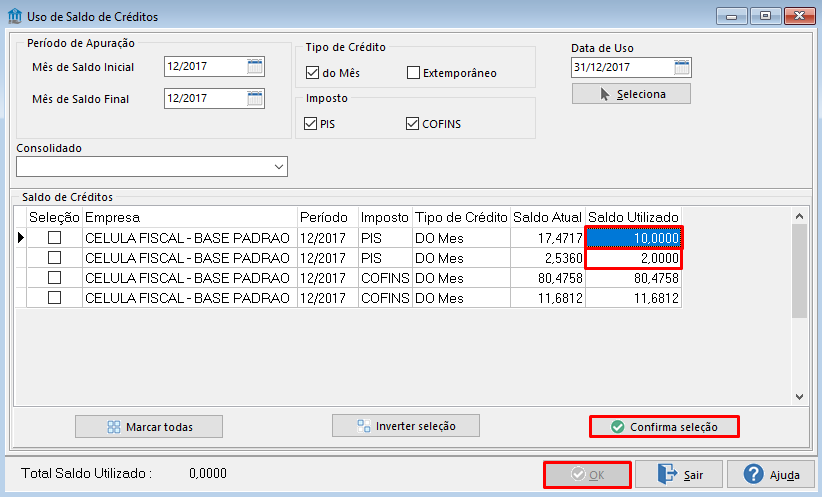Click Seleção column header
Screen dimensions: 822x497
tap(55, 217)
